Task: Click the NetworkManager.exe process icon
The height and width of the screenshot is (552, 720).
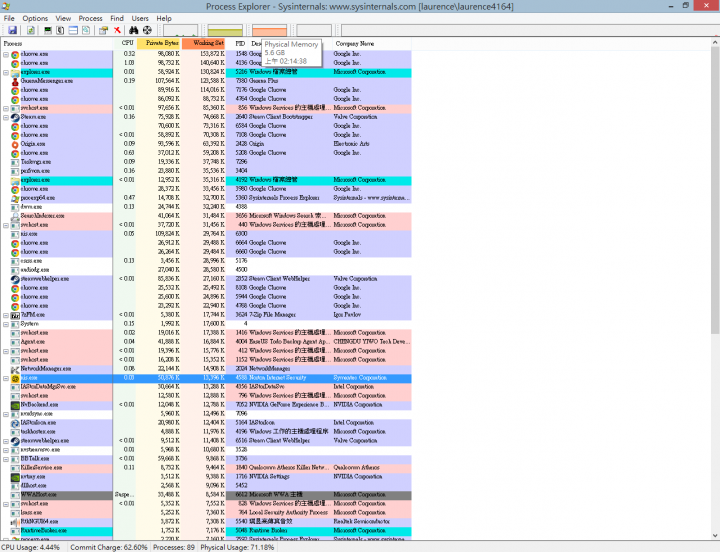Action: point(15,369)
